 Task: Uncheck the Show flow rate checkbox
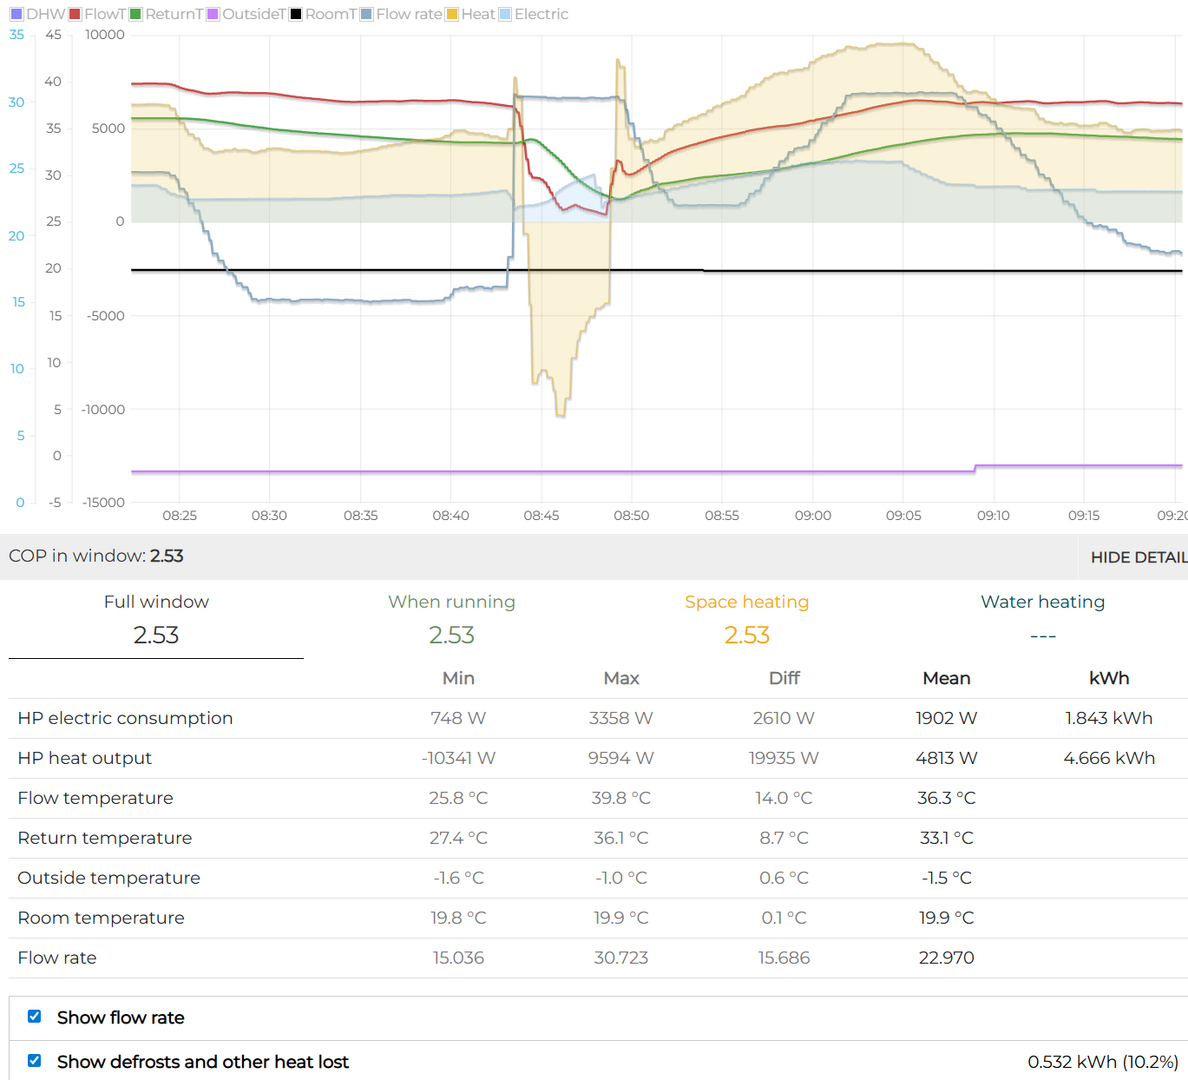click(x=35, y=1017)
